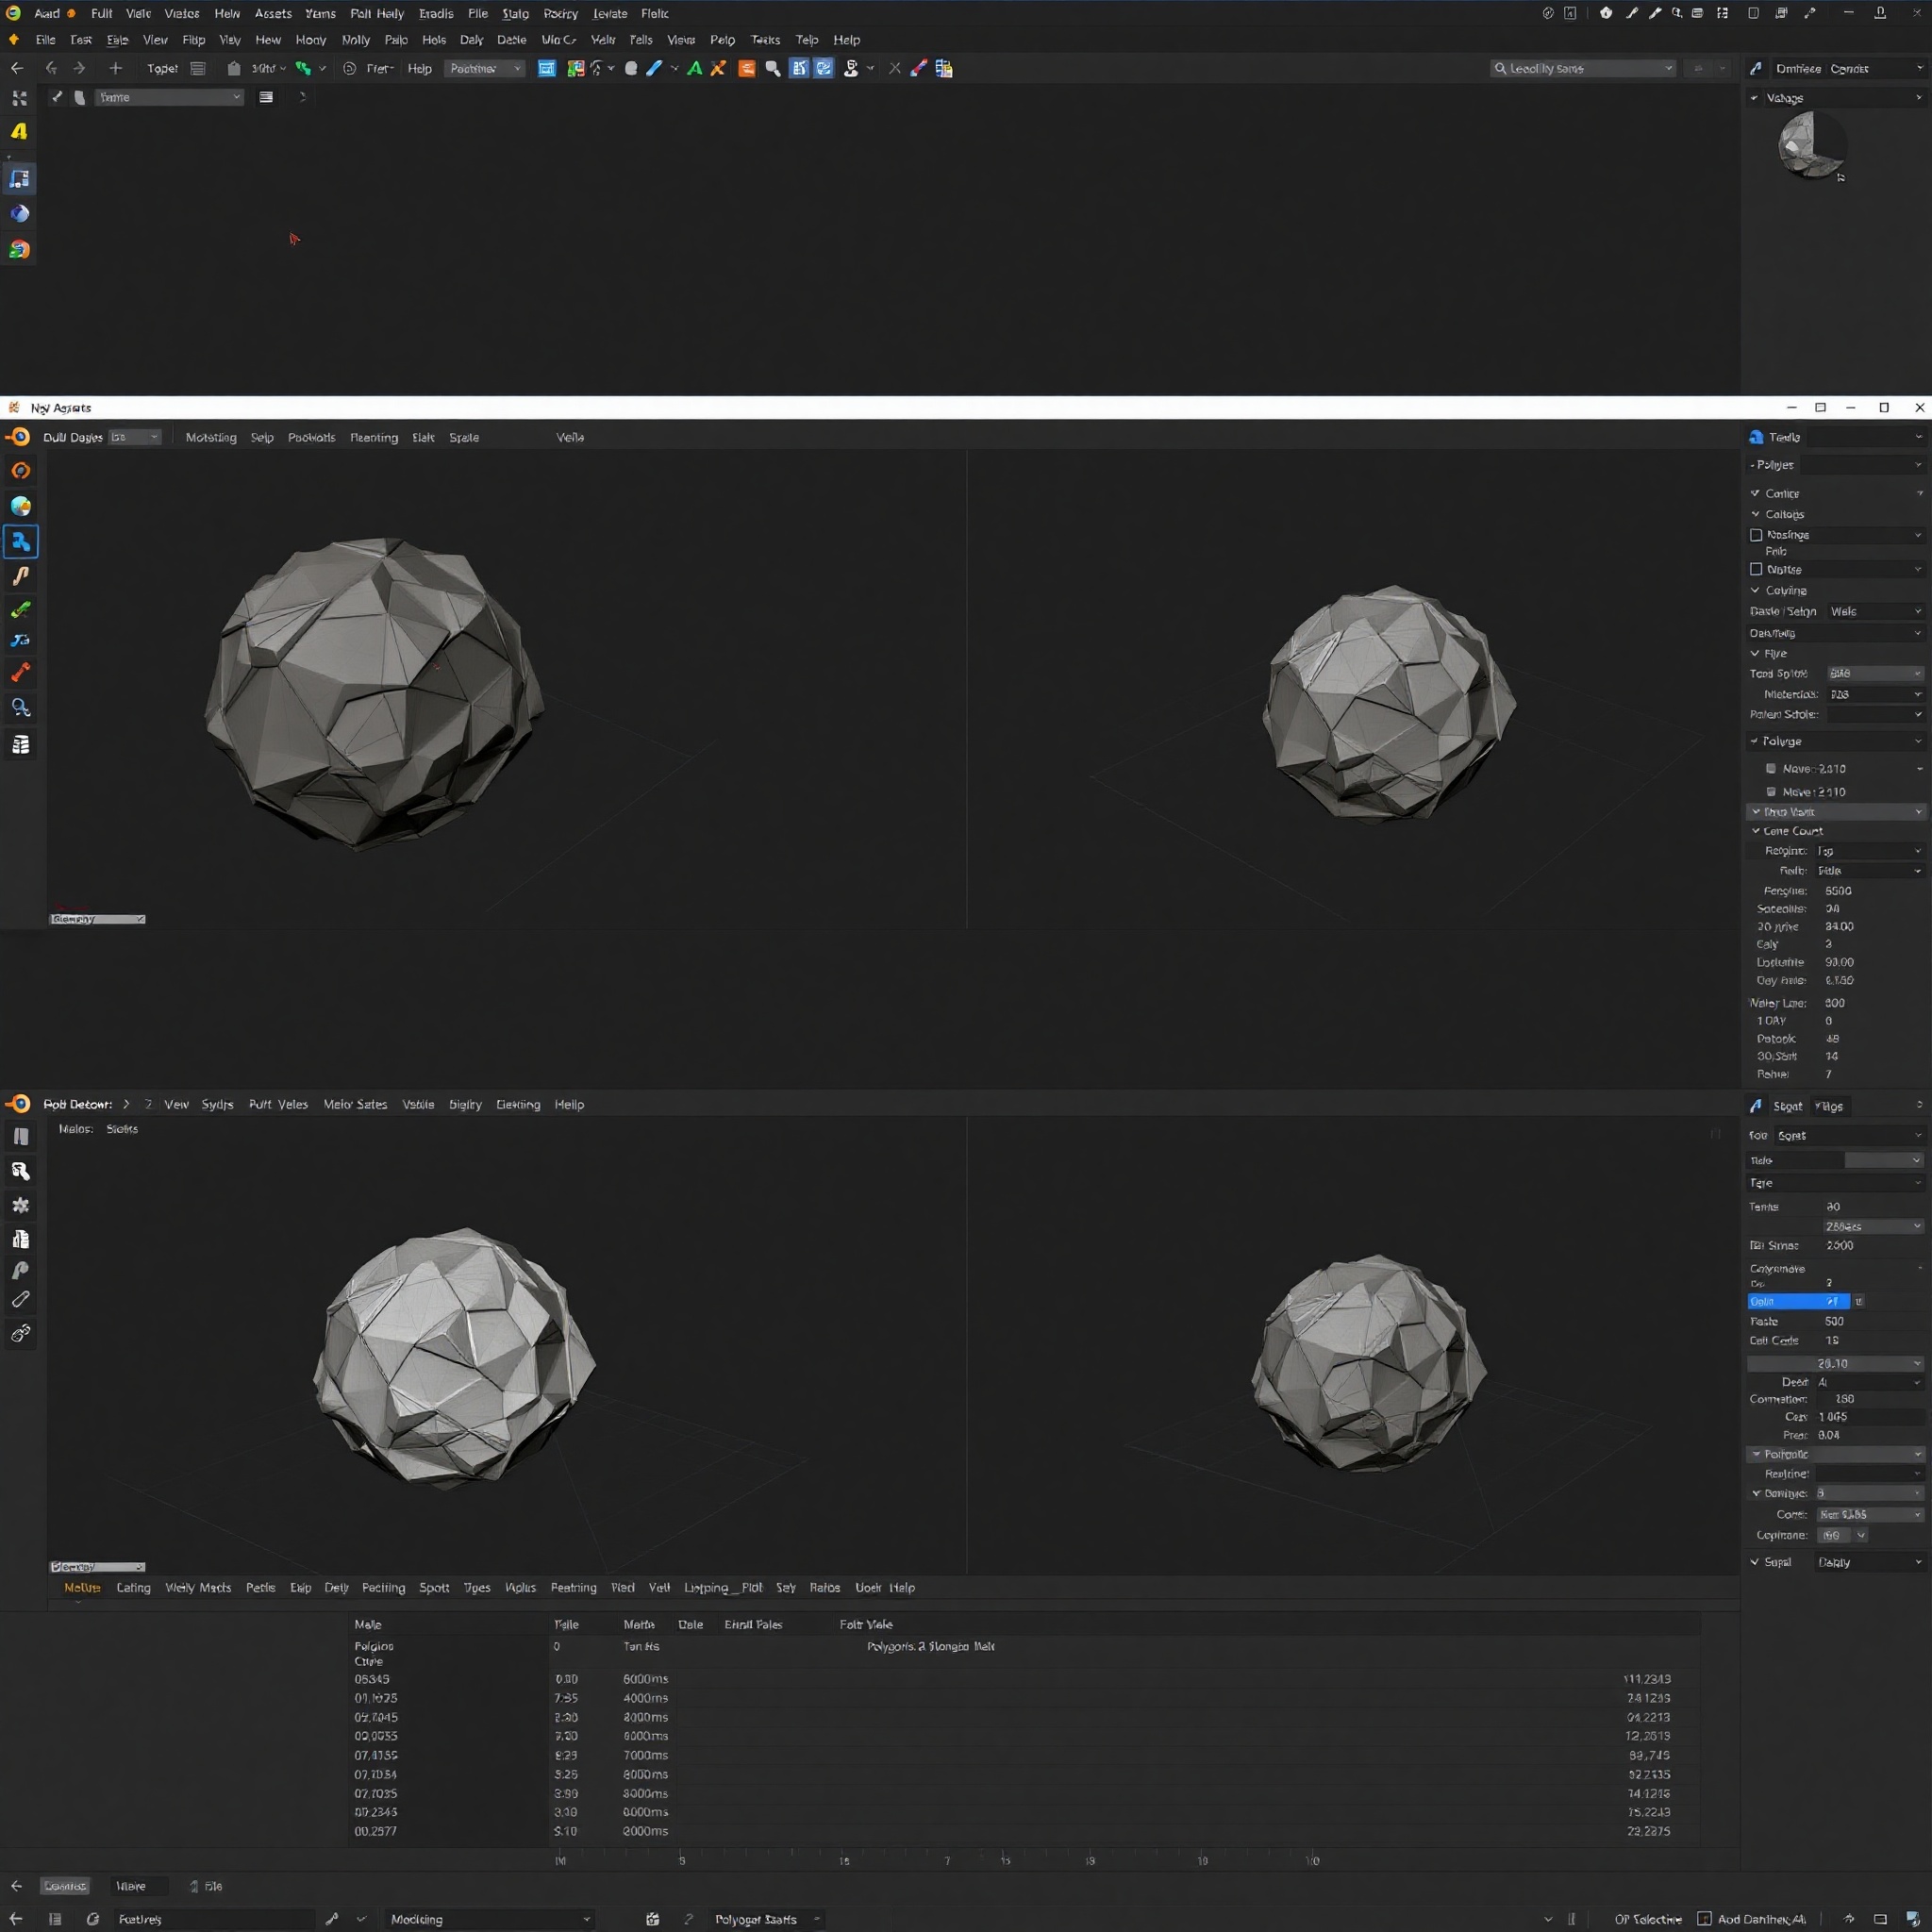Viewport: 1932px width, 1932px height.
Task: Select the green text tool icon in the toolbar
Action: click(694, 68)
